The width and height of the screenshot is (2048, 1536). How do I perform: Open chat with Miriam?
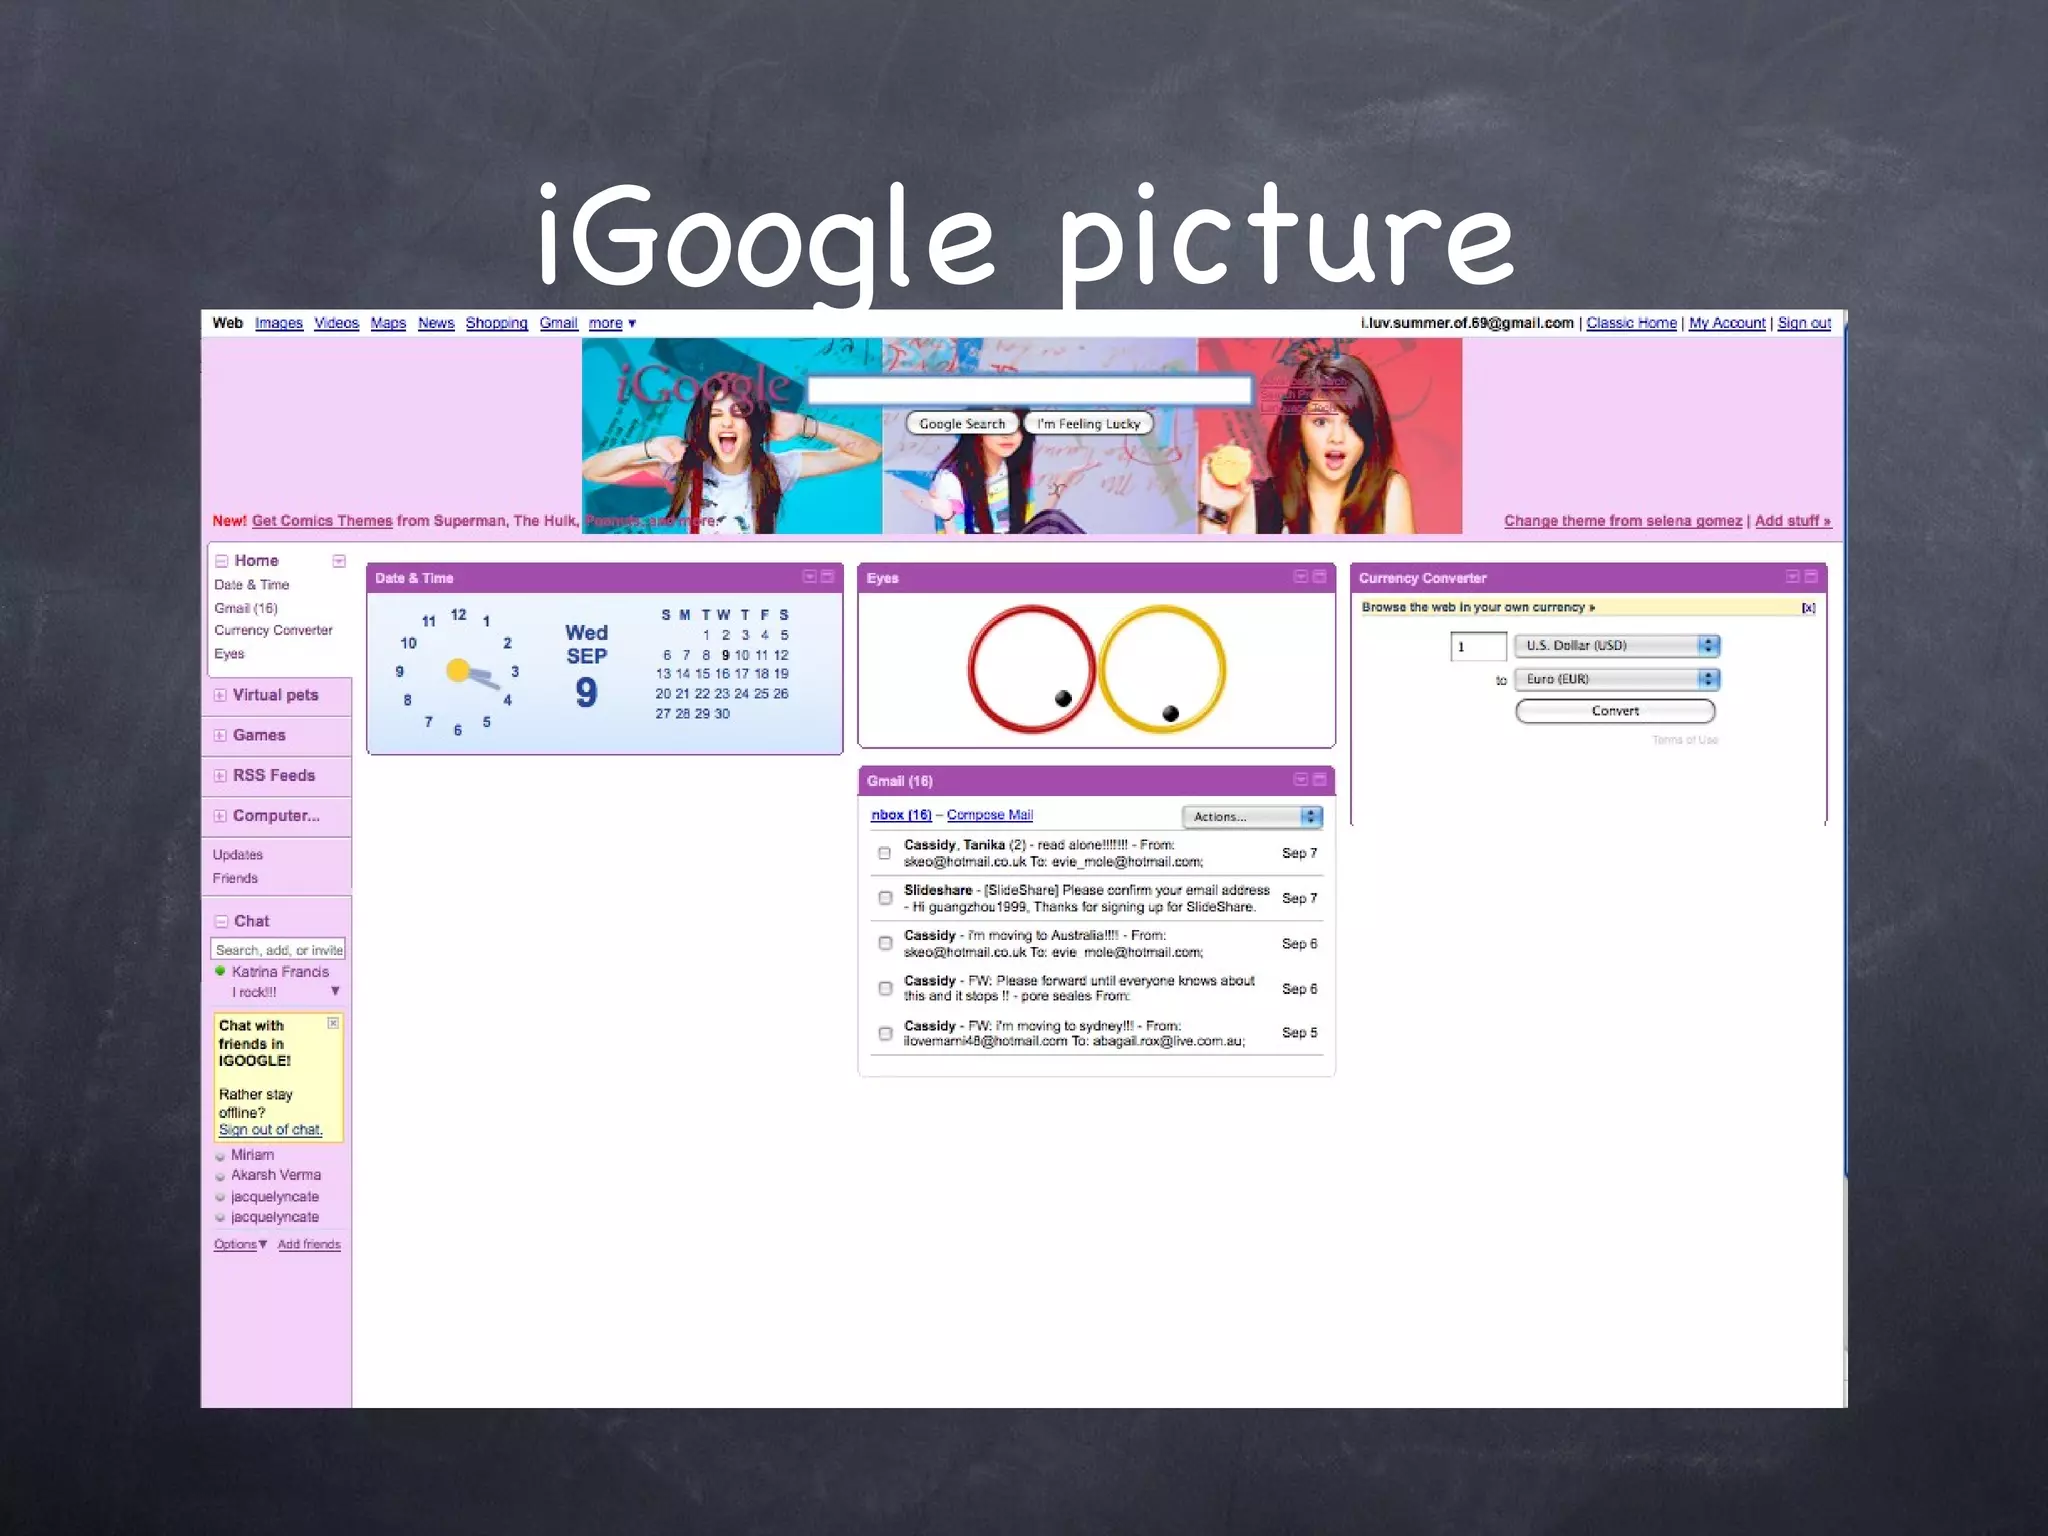(x=252, y=1155)
